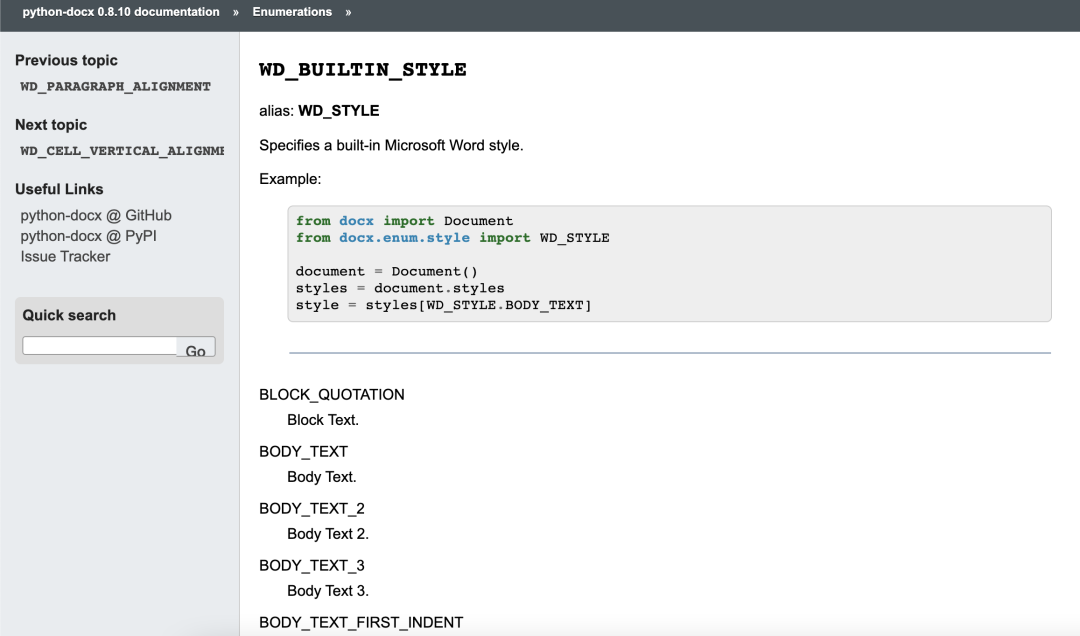This screenshot has width=1080, height=636.
Task: Click code line 'style = styles[WD_STYLE.BODY_TEXT]'
Action: (x=444, y=305)
